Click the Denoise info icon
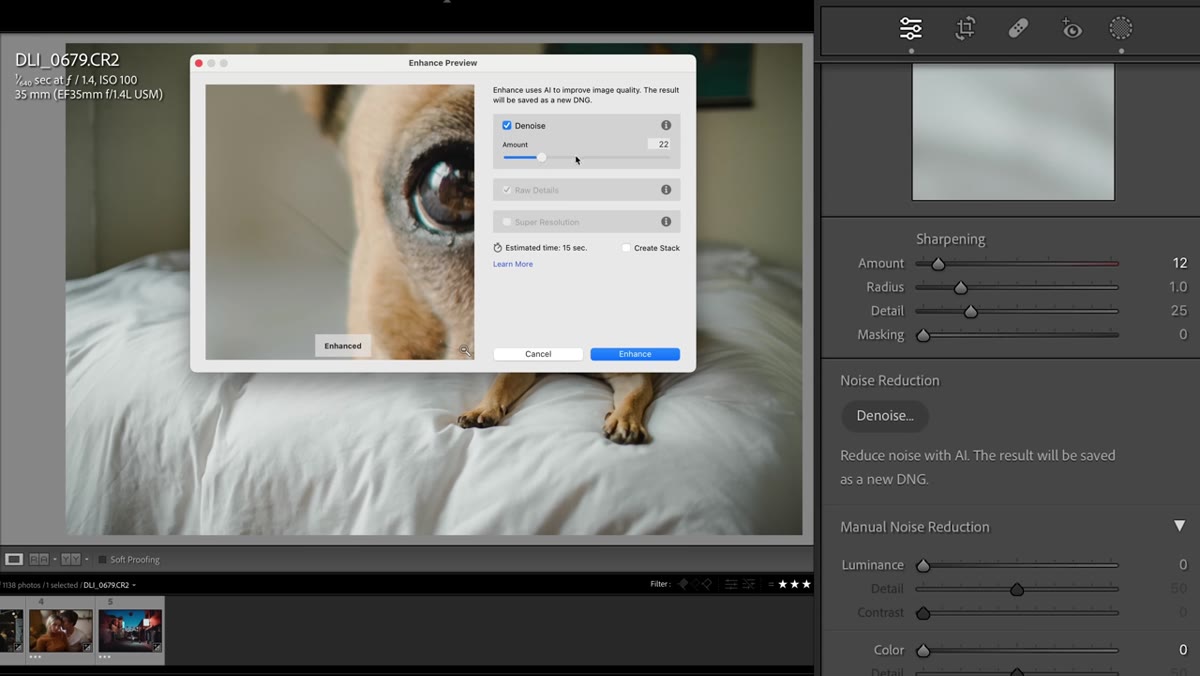 pos(666,125)
